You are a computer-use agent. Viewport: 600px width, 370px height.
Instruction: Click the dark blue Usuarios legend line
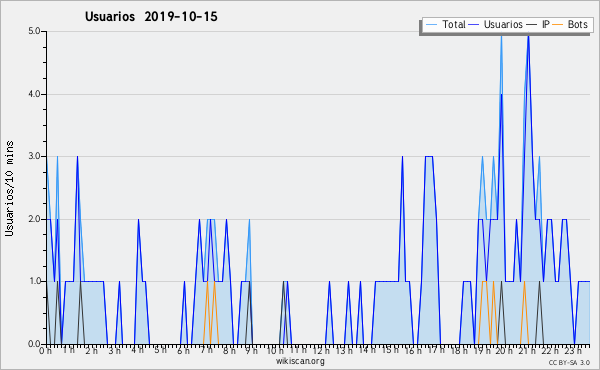pyautogui.click(x=474, y=25)
